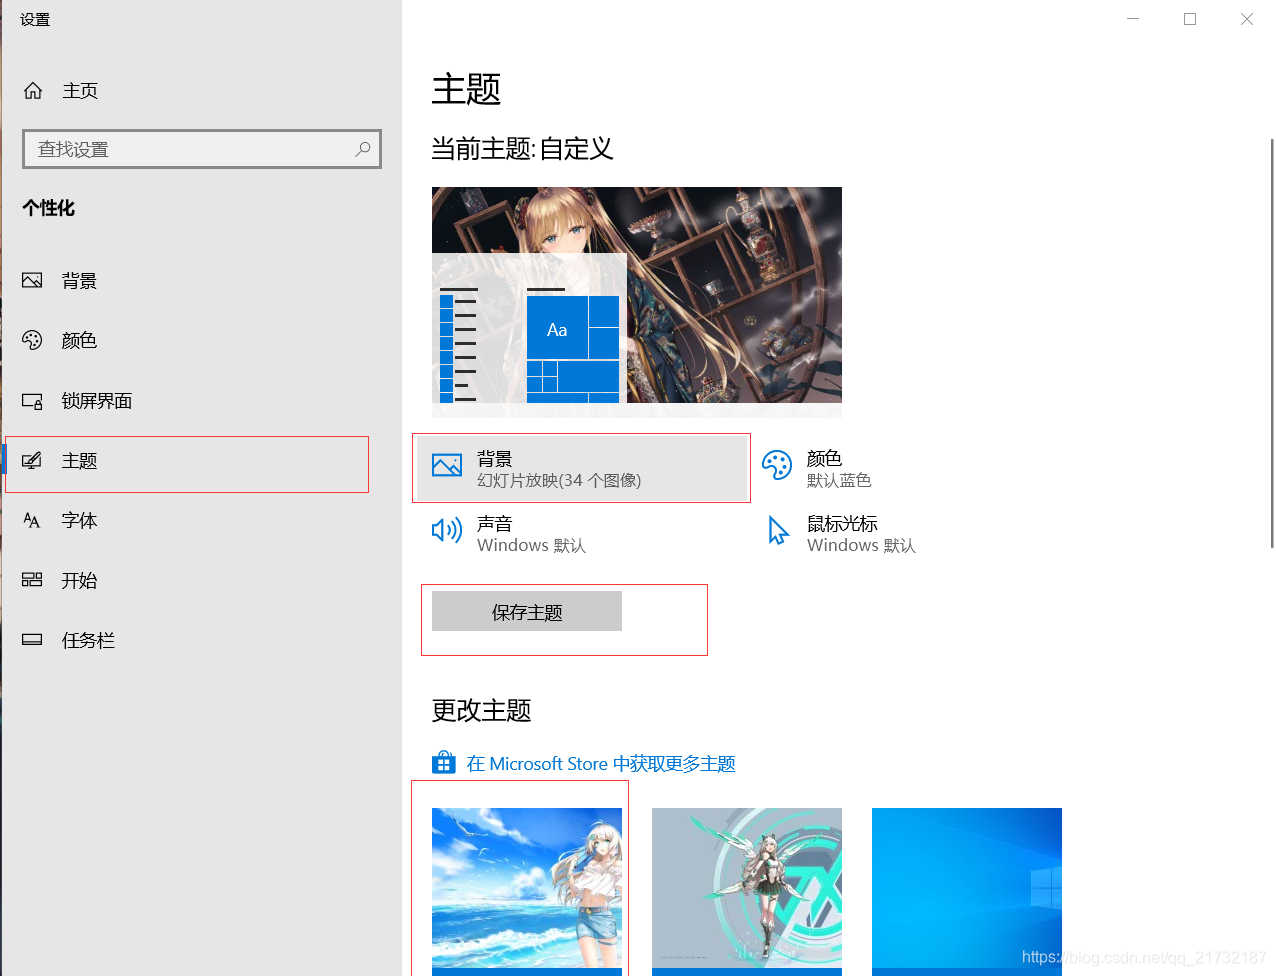Click the 保存主题 button
This screenshot has height=976, width=1276.
pos(527,611)
